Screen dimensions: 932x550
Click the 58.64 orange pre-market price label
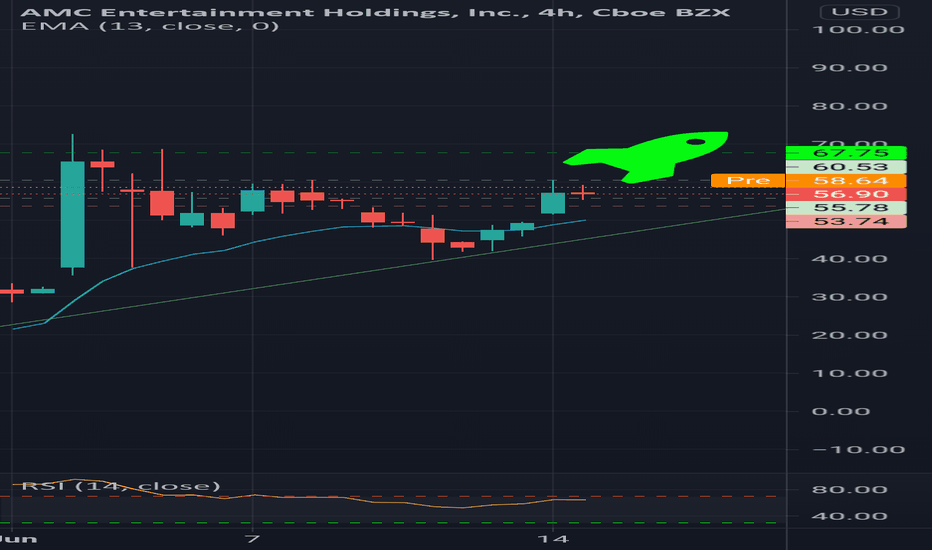(x=846, y=181)
